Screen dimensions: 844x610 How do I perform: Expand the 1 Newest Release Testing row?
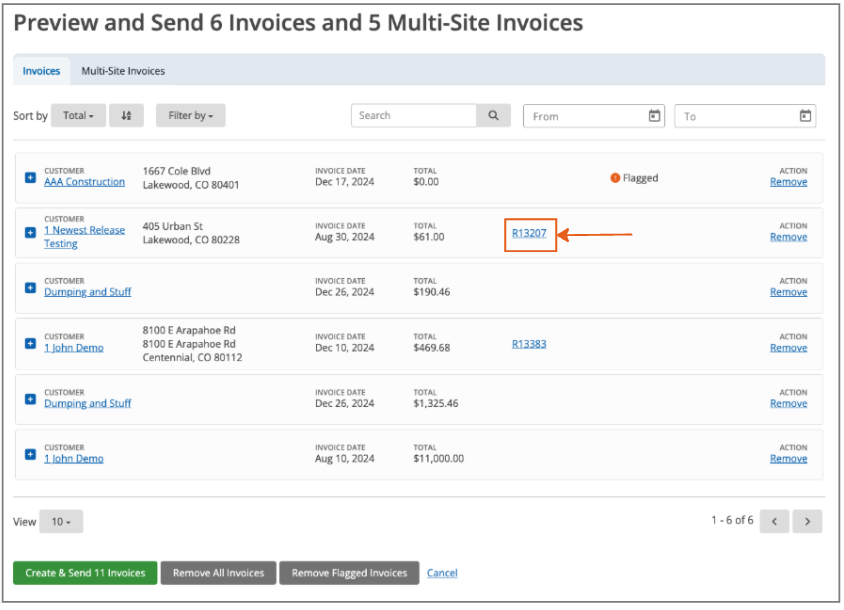(31, 232)
